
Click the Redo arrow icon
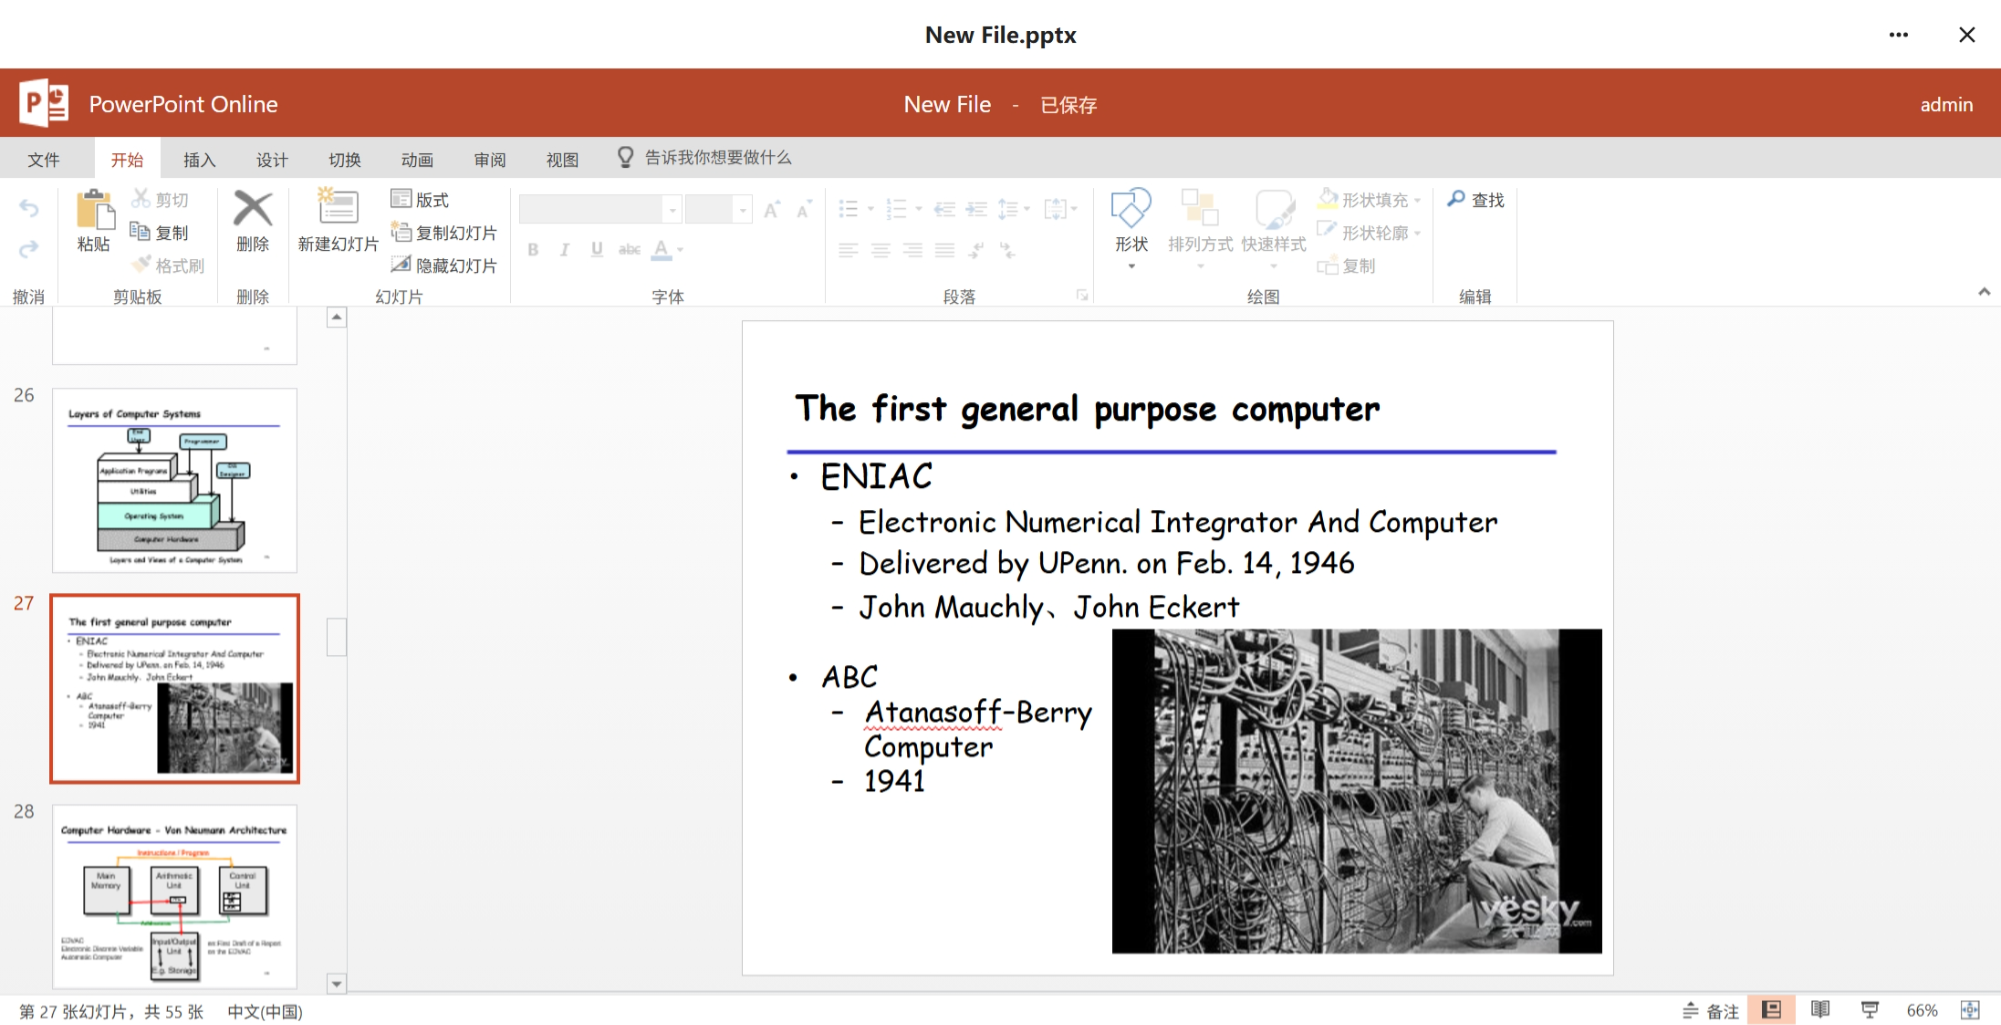coord(29,248)
